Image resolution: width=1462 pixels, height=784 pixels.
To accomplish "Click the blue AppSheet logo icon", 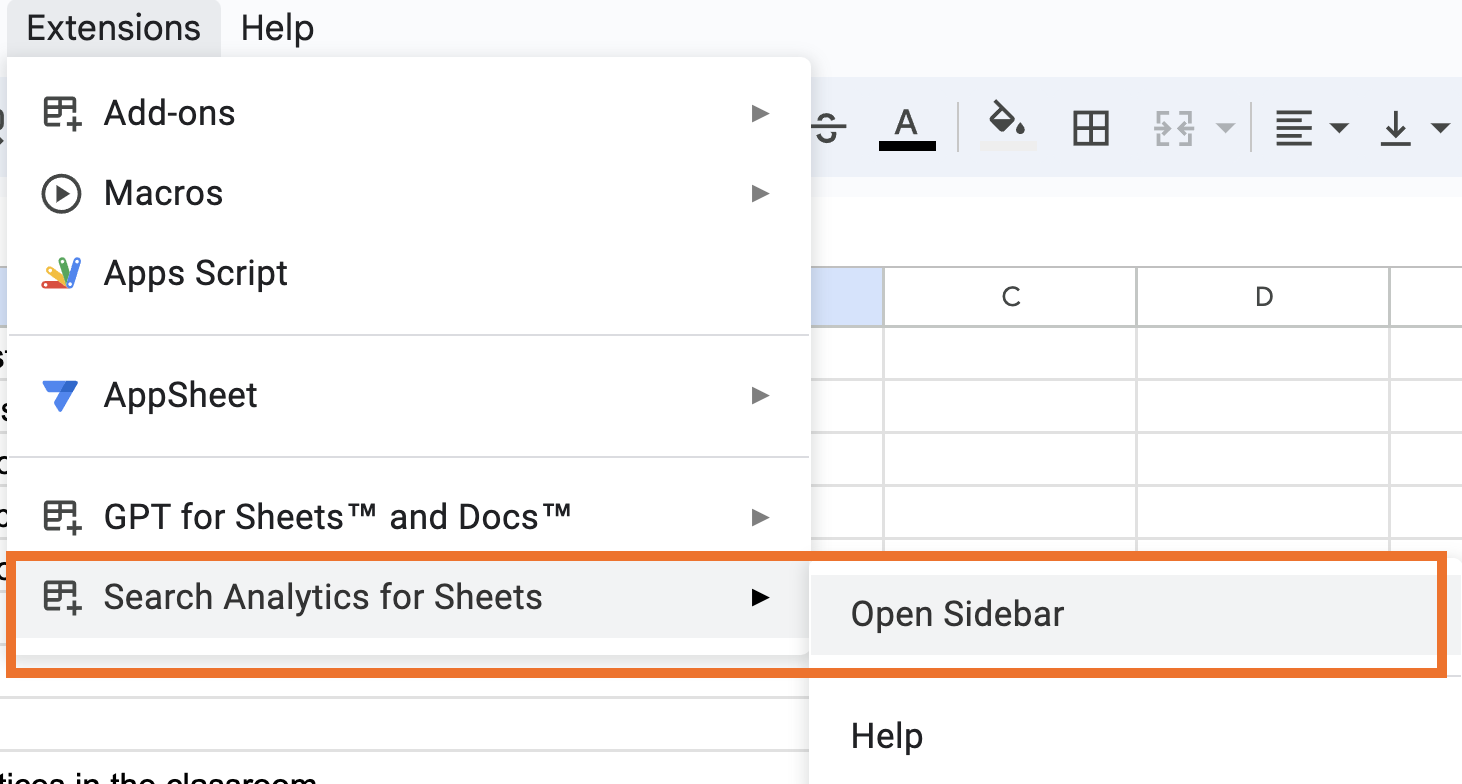I will coord(61,395).
